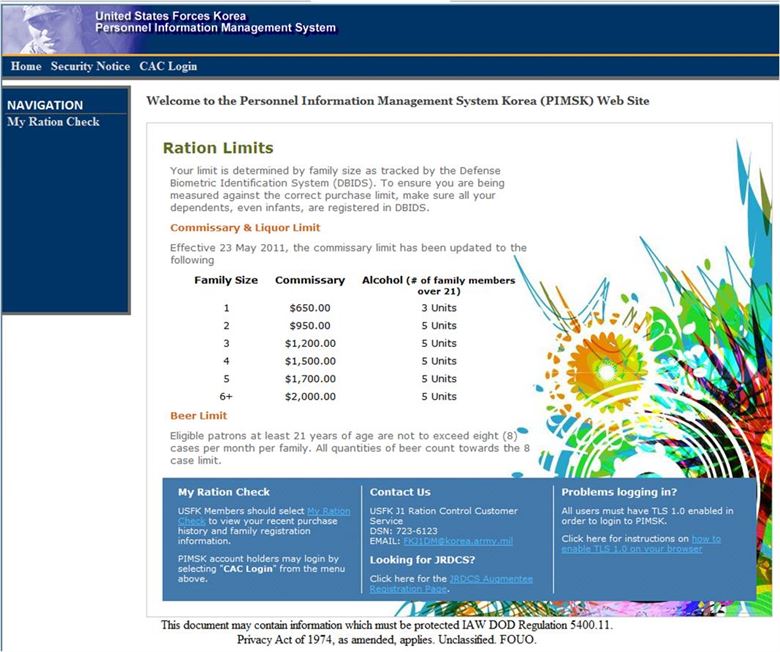The width and height of the screenshot is (780, 652).
Task: Click the Ration Limits heading
Action: tap(218, 148)
